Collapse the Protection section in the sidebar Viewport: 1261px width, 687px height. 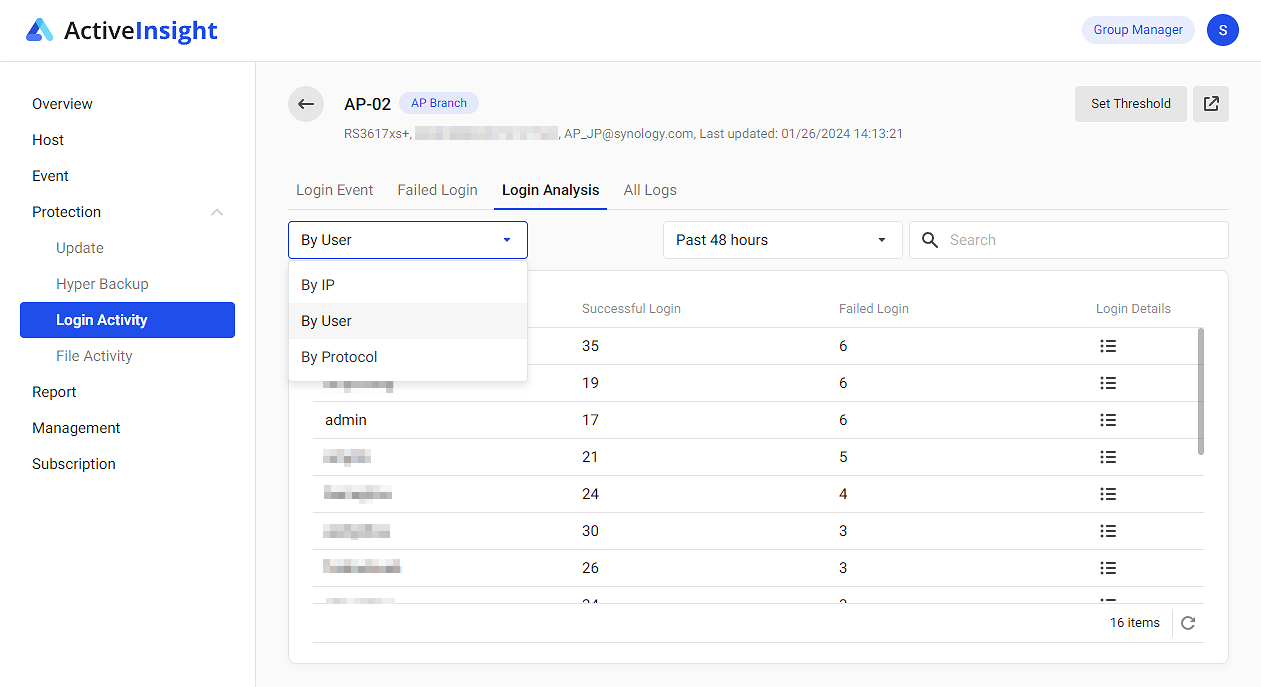(217, 212)
